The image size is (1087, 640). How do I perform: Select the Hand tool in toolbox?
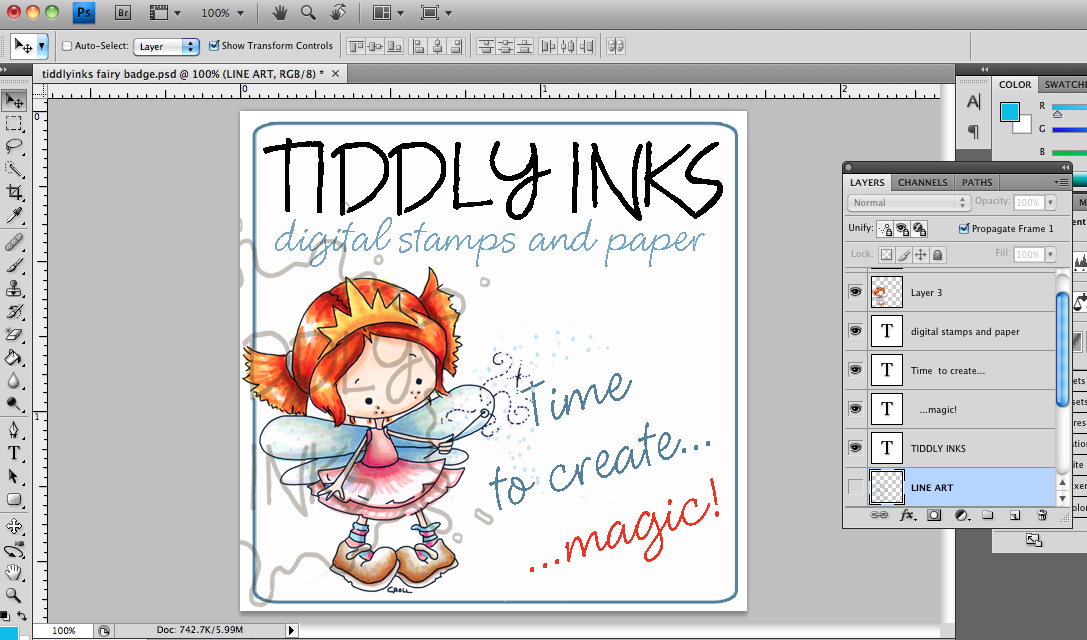click(x=14, y=573)
